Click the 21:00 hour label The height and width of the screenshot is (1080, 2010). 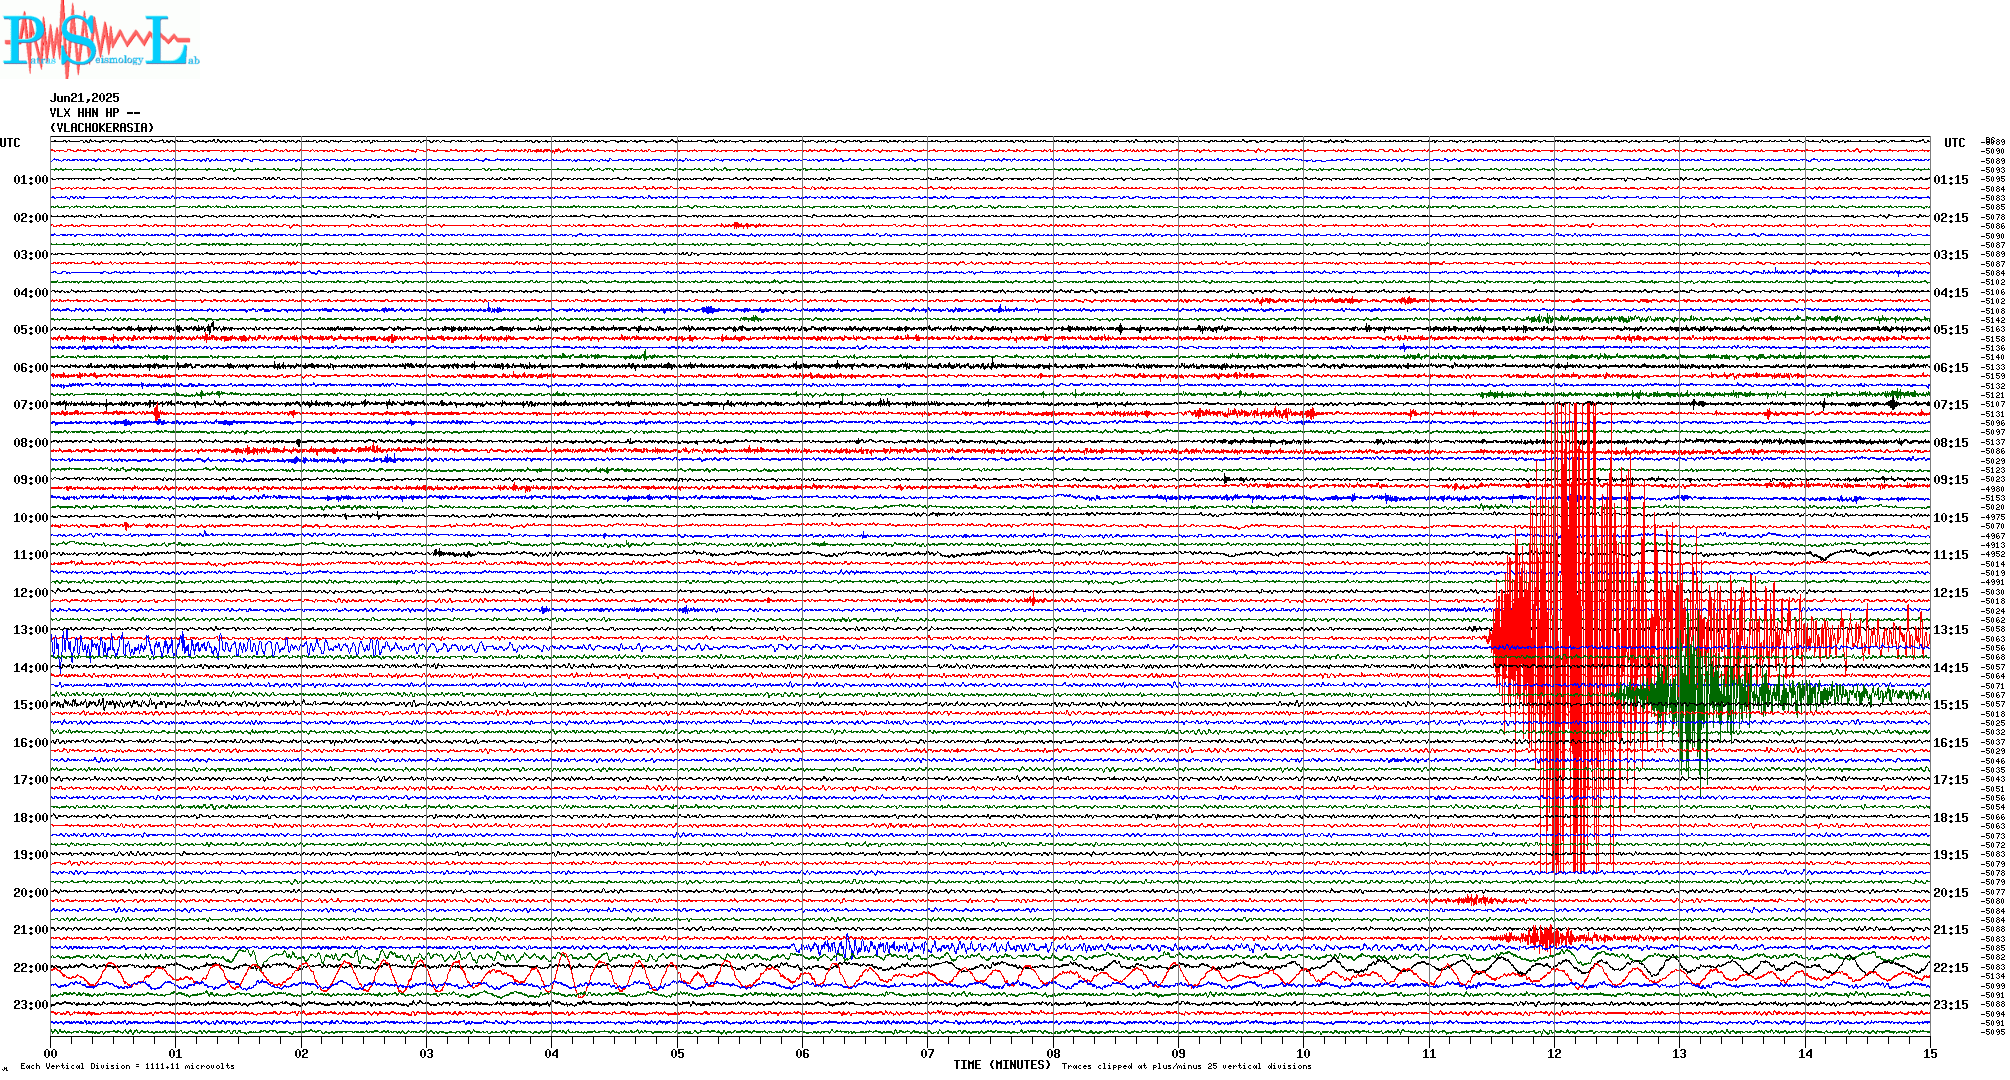pyautogui.click(x=31, y=930)
